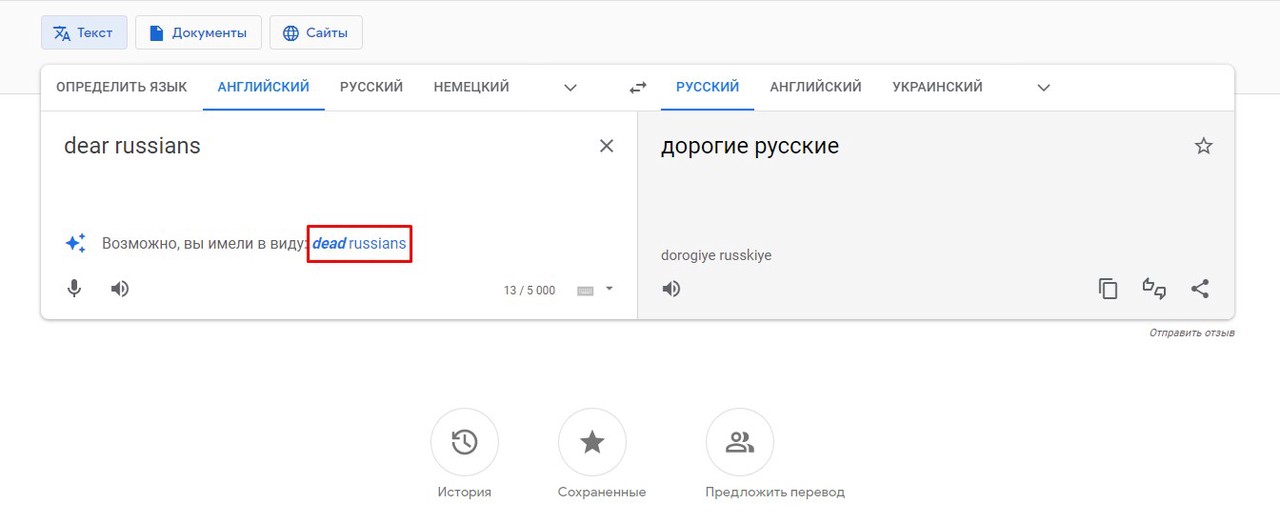Viewport: 1280px width, 524px height.
Task: Click the translated text 'дорогие русские'
Action: point(750,146)
